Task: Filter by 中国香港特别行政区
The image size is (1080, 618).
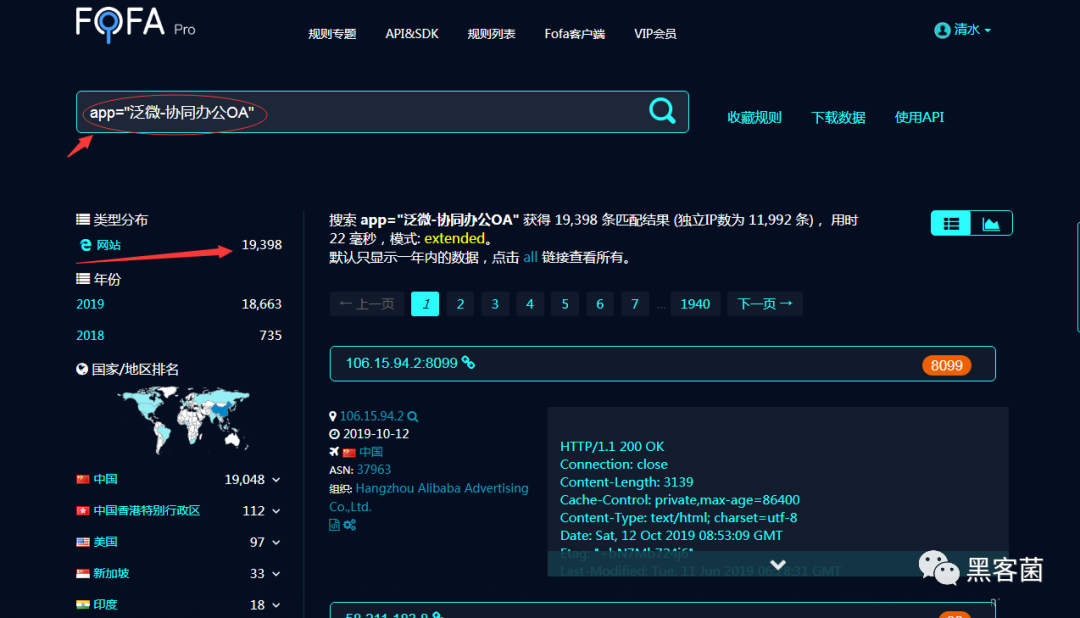Action: [x=147, y=511]
